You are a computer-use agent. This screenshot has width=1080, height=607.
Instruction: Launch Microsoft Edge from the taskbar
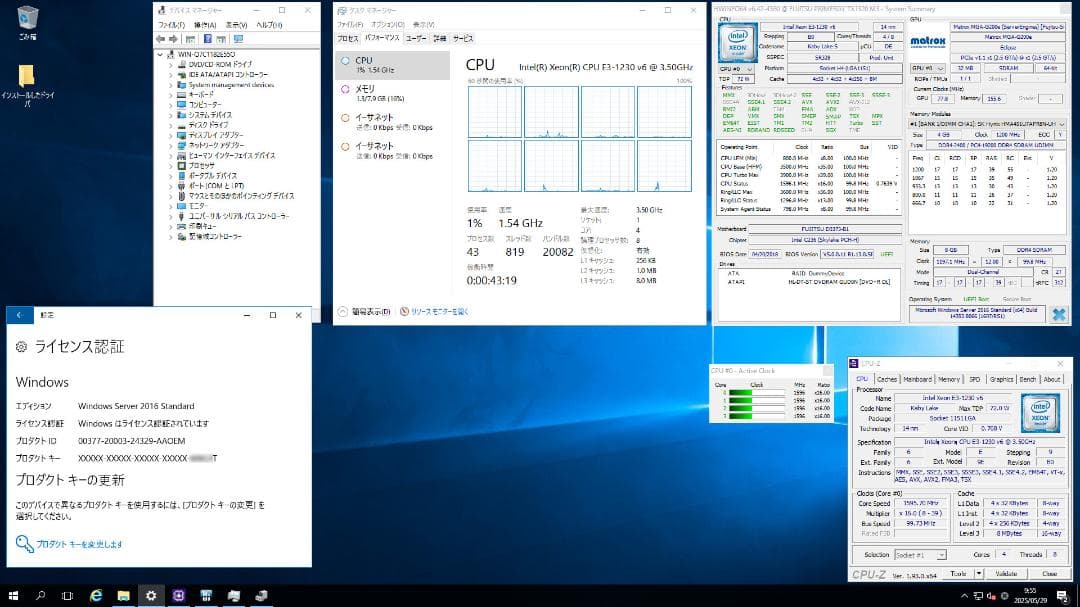(95, 596)
